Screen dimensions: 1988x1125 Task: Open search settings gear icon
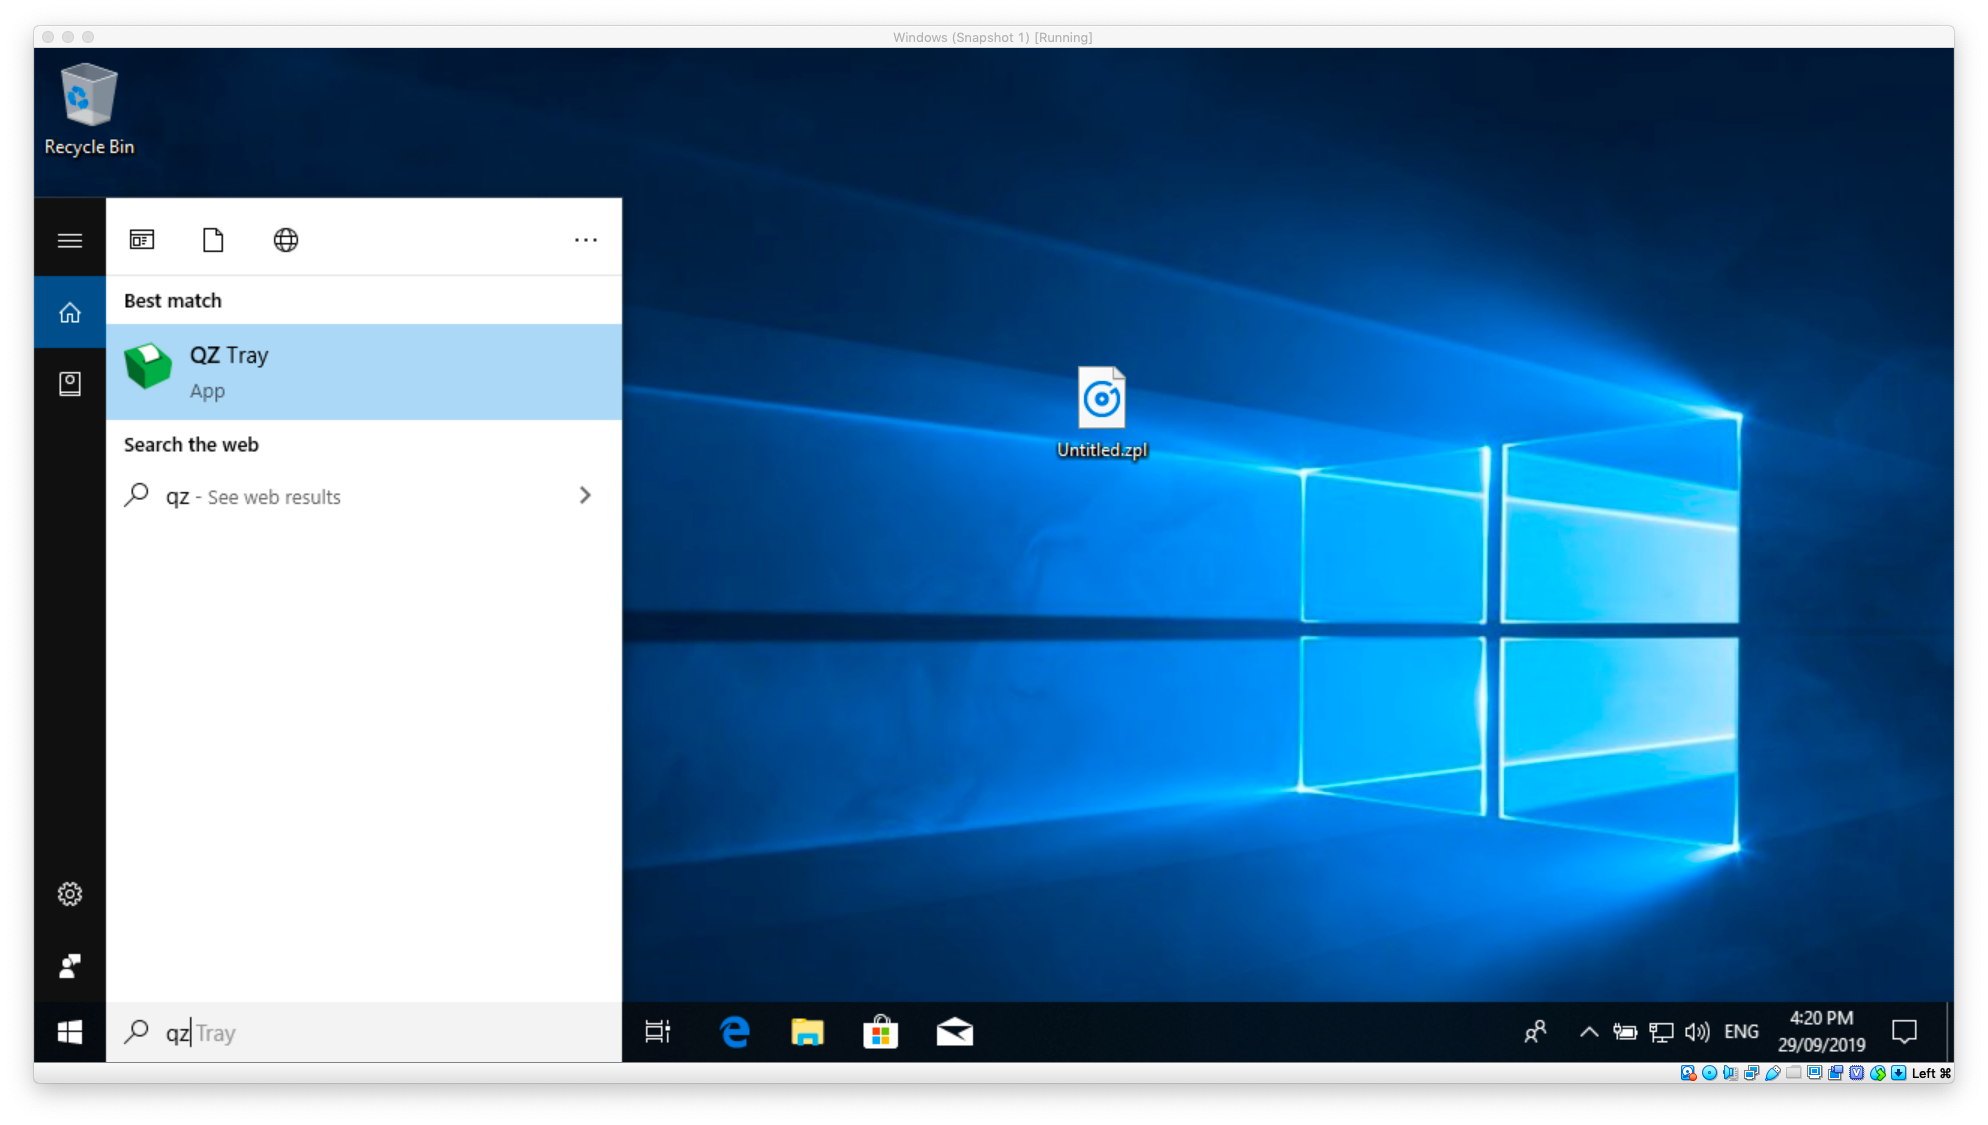click(70, 894)
